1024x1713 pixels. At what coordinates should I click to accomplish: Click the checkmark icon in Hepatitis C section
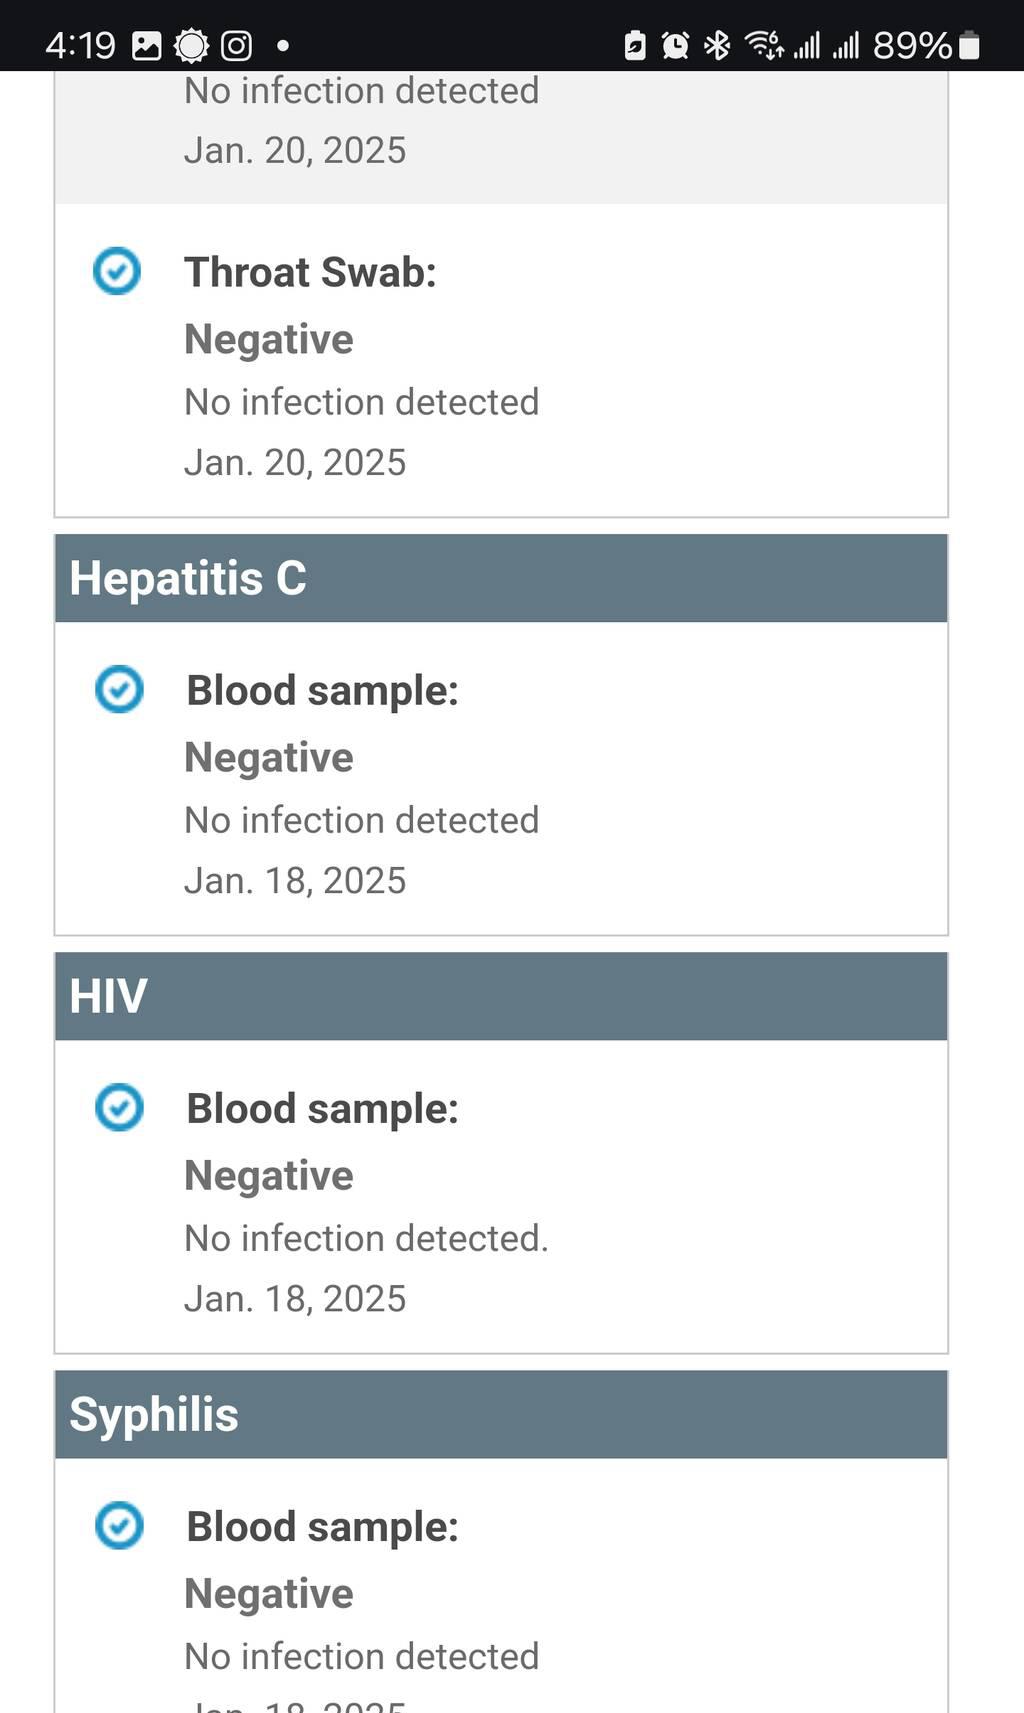(119, 689)
